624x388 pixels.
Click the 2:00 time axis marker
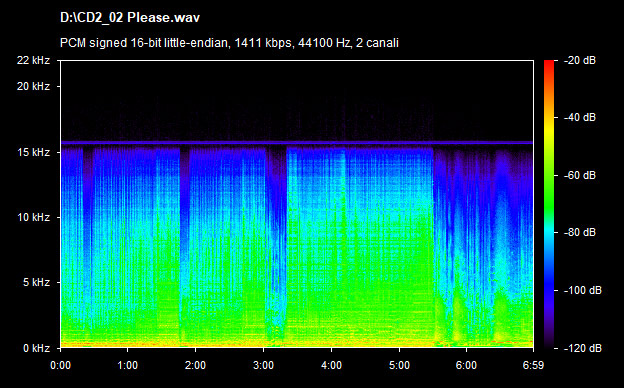coord(195,365)
